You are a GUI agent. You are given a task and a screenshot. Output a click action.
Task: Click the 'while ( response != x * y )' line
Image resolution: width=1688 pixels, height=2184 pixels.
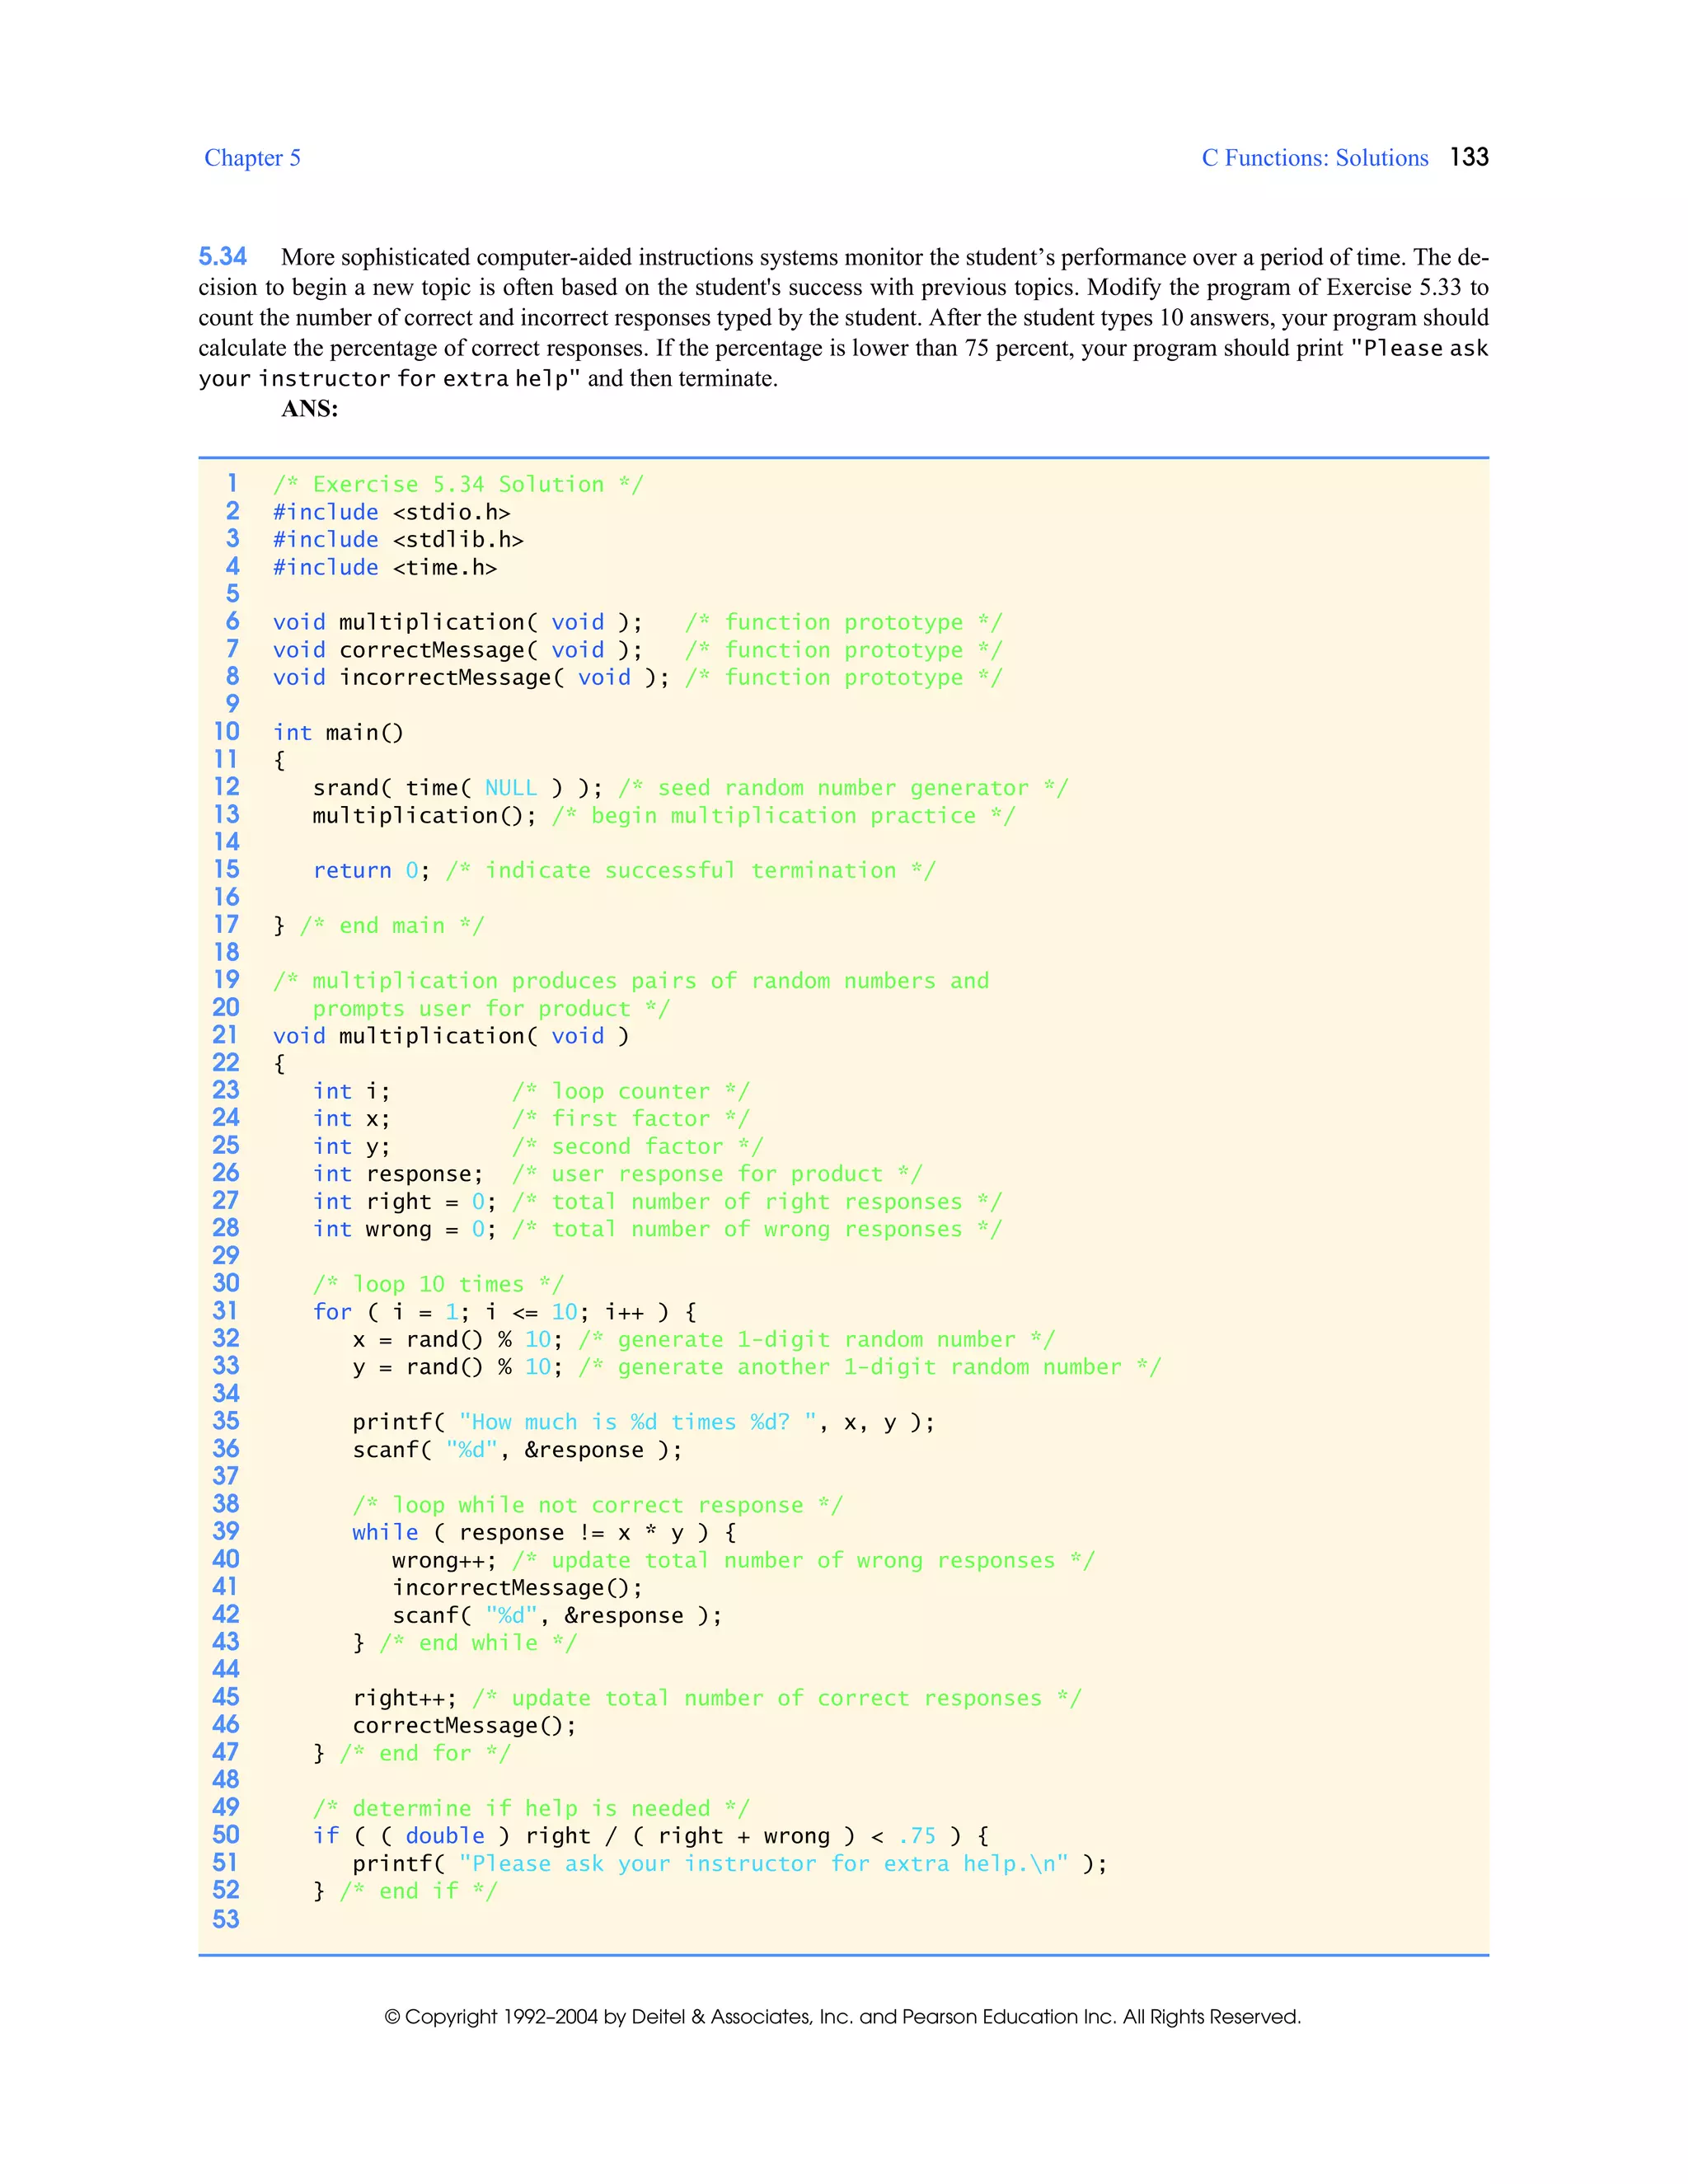click(544, 1532)
